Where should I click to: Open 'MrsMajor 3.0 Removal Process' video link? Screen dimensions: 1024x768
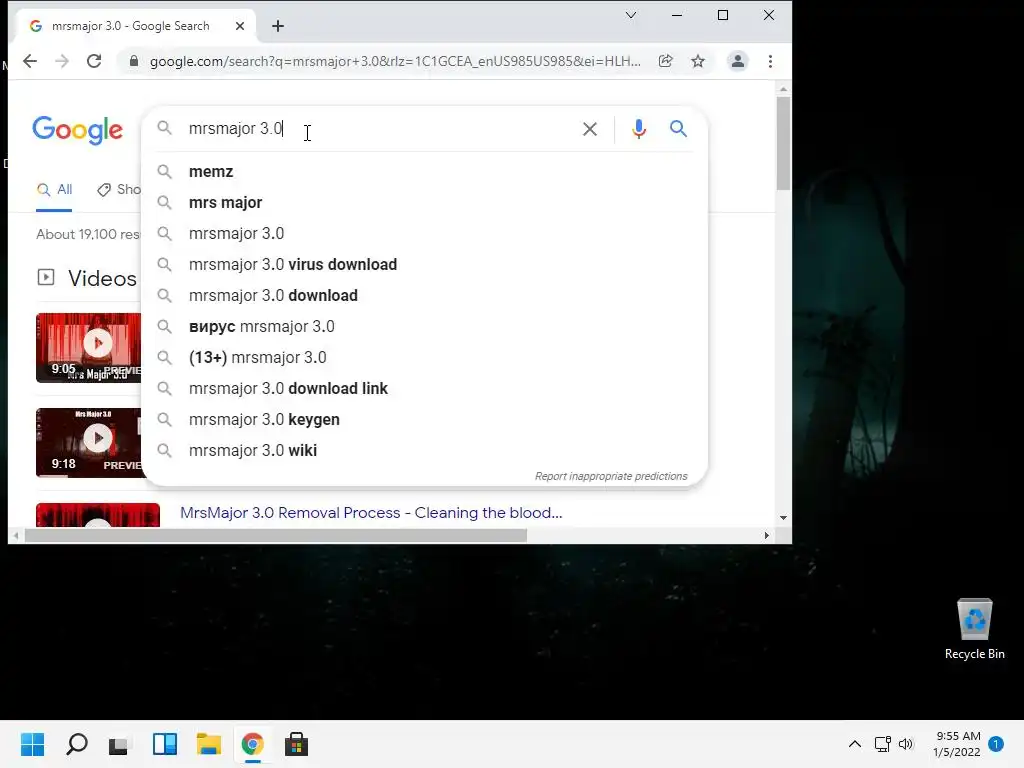[371, 513]
